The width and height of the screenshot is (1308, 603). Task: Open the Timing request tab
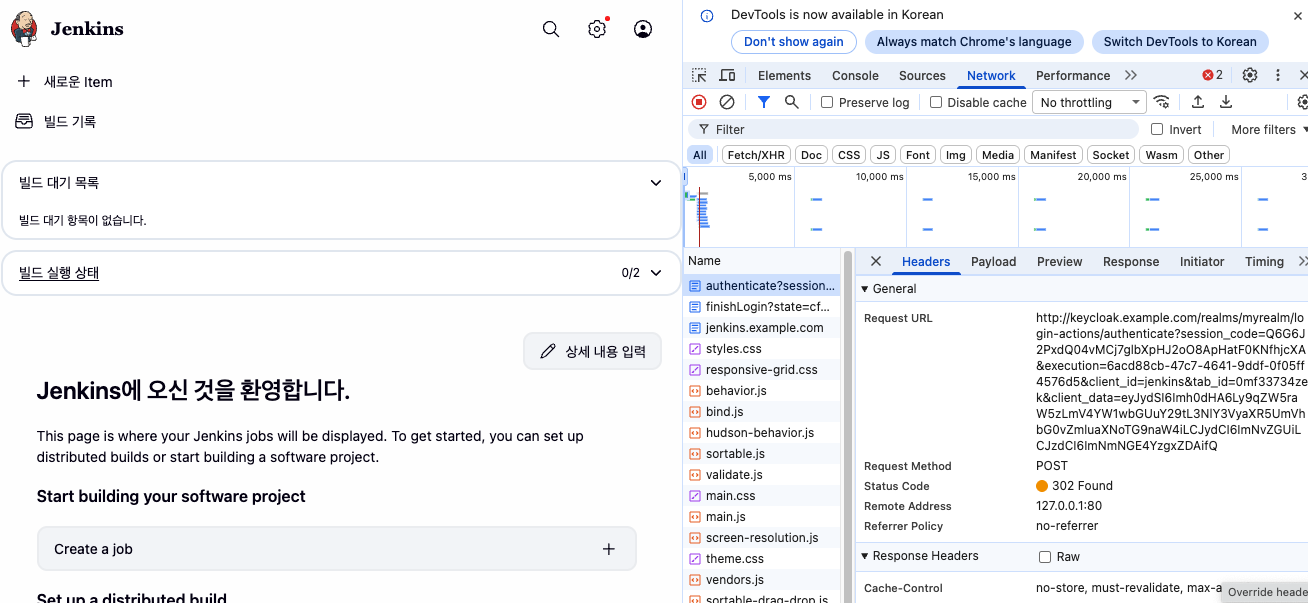point(1264,261)
